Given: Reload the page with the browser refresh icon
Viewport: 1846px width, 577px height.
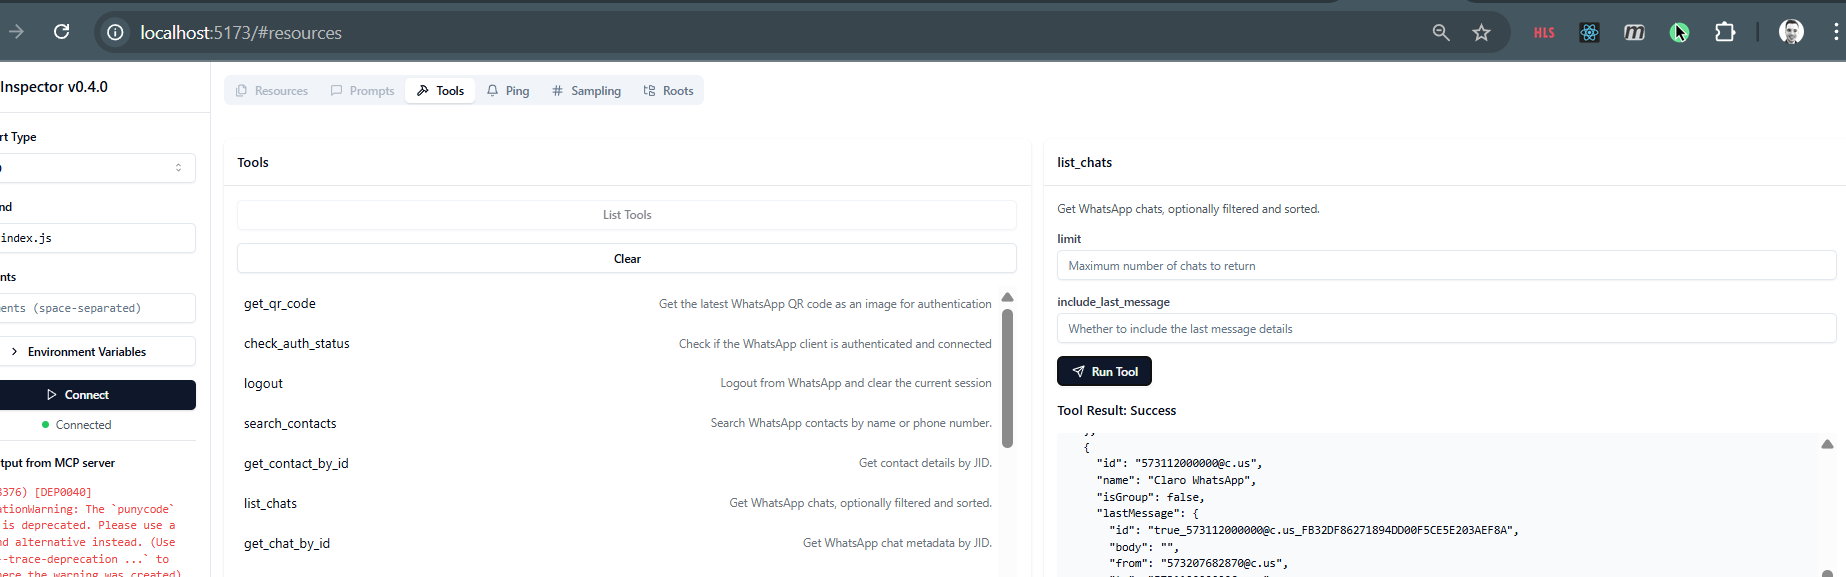Looking at the screenshot, I should [x=62, y=32].
